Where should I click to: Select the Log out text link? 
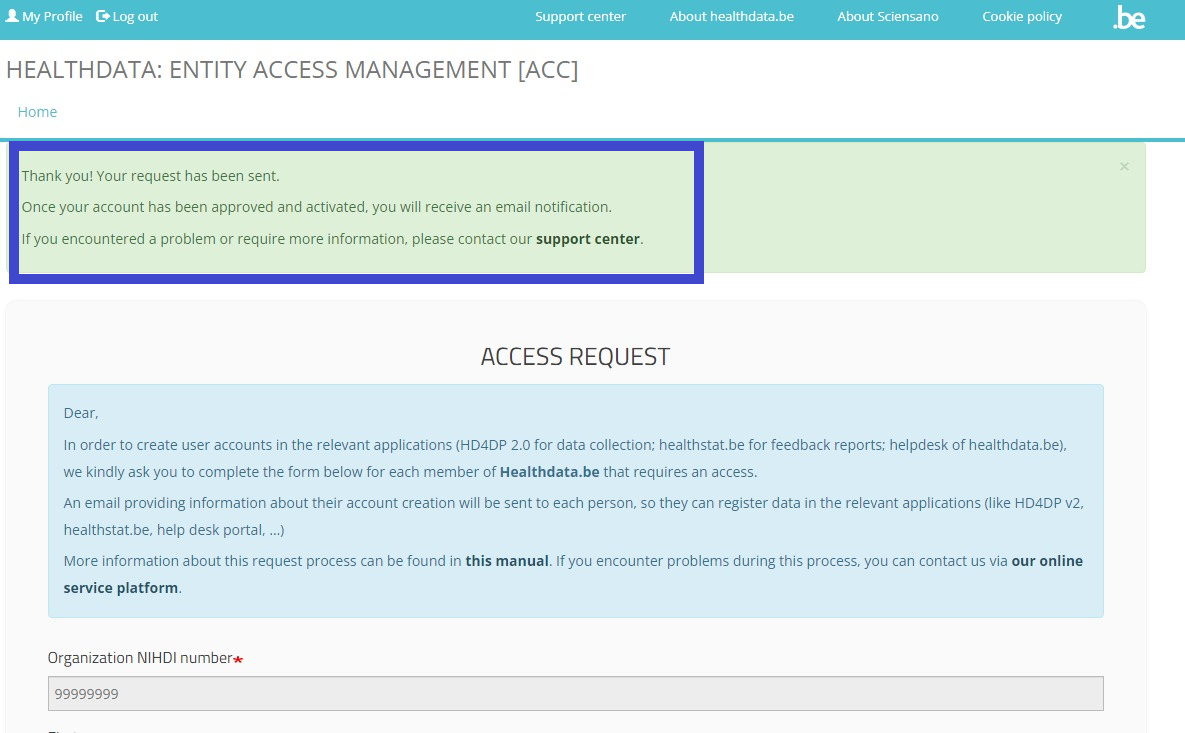coord(135,16)
